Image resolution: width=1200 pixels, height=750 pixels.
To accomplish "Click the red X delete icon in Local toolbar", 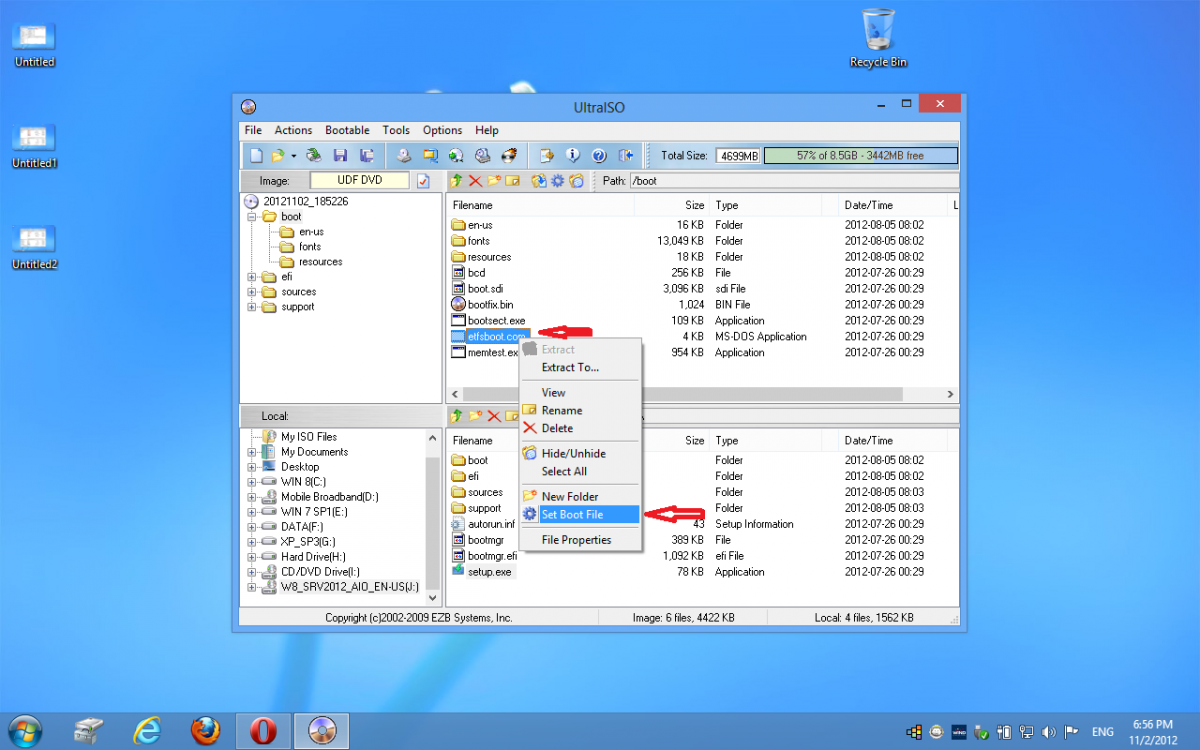I will point(494,416).
